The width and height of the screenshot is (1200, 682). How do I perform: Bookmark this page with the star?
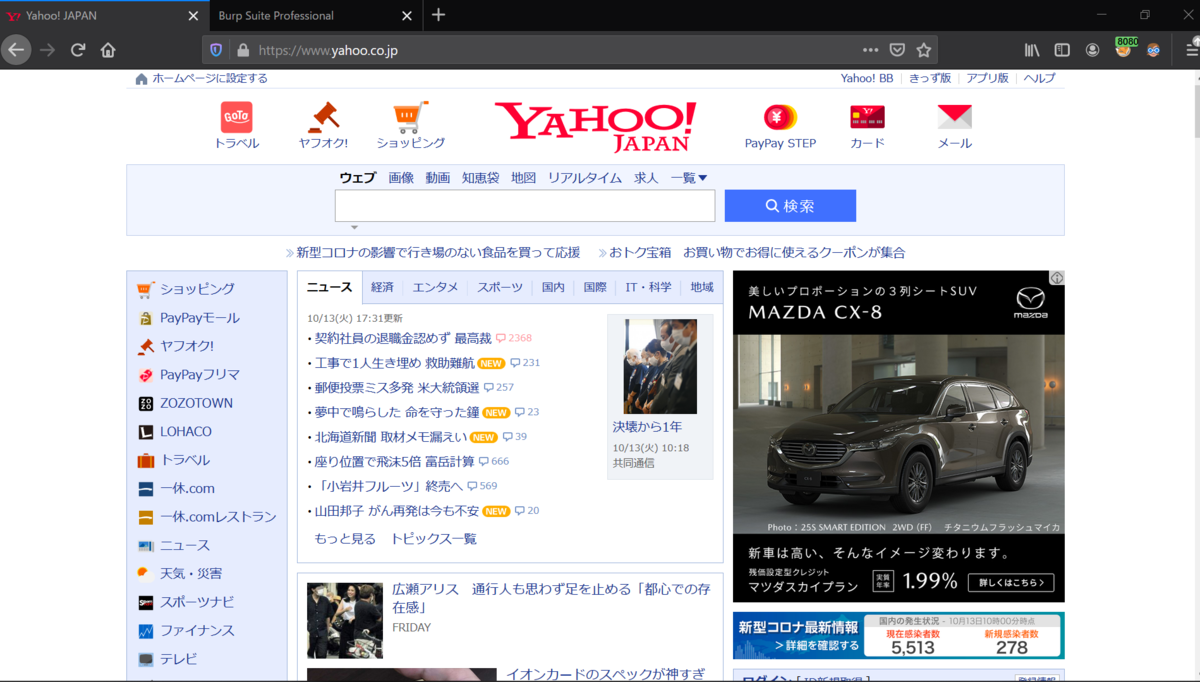pos(924,50)
